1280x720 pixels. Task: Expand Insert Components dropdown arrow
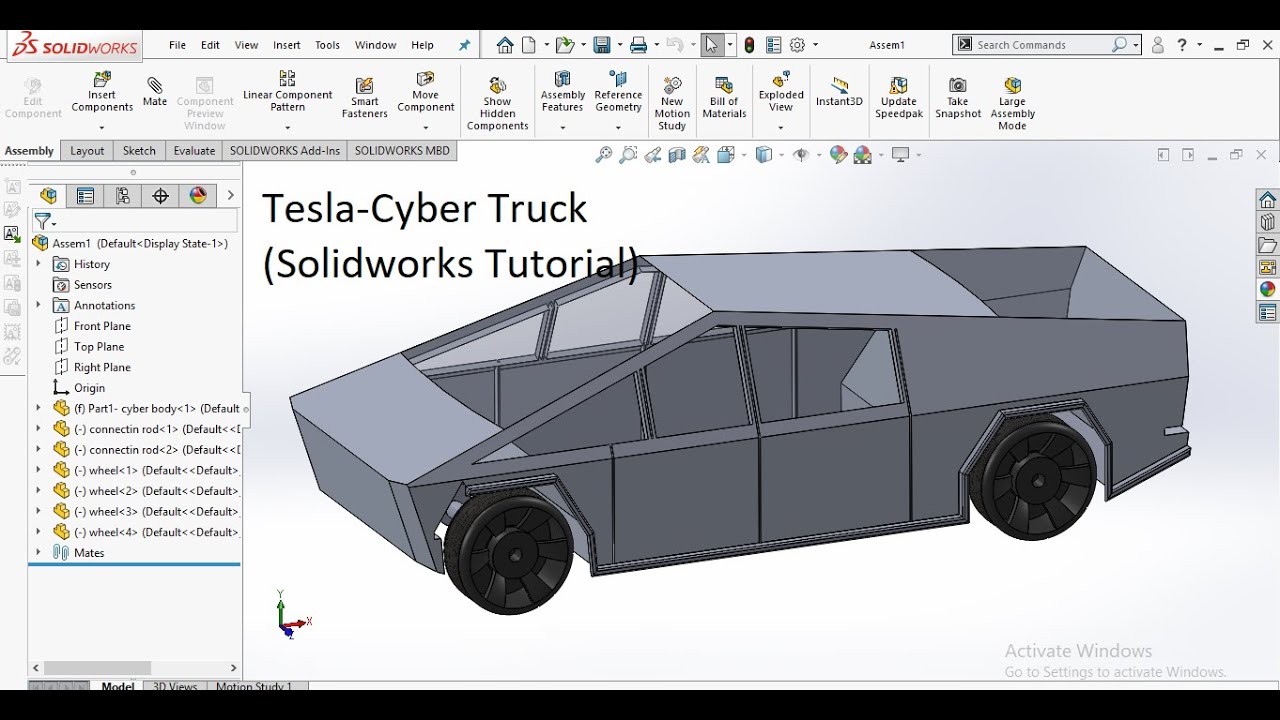(x=102, y=128)
